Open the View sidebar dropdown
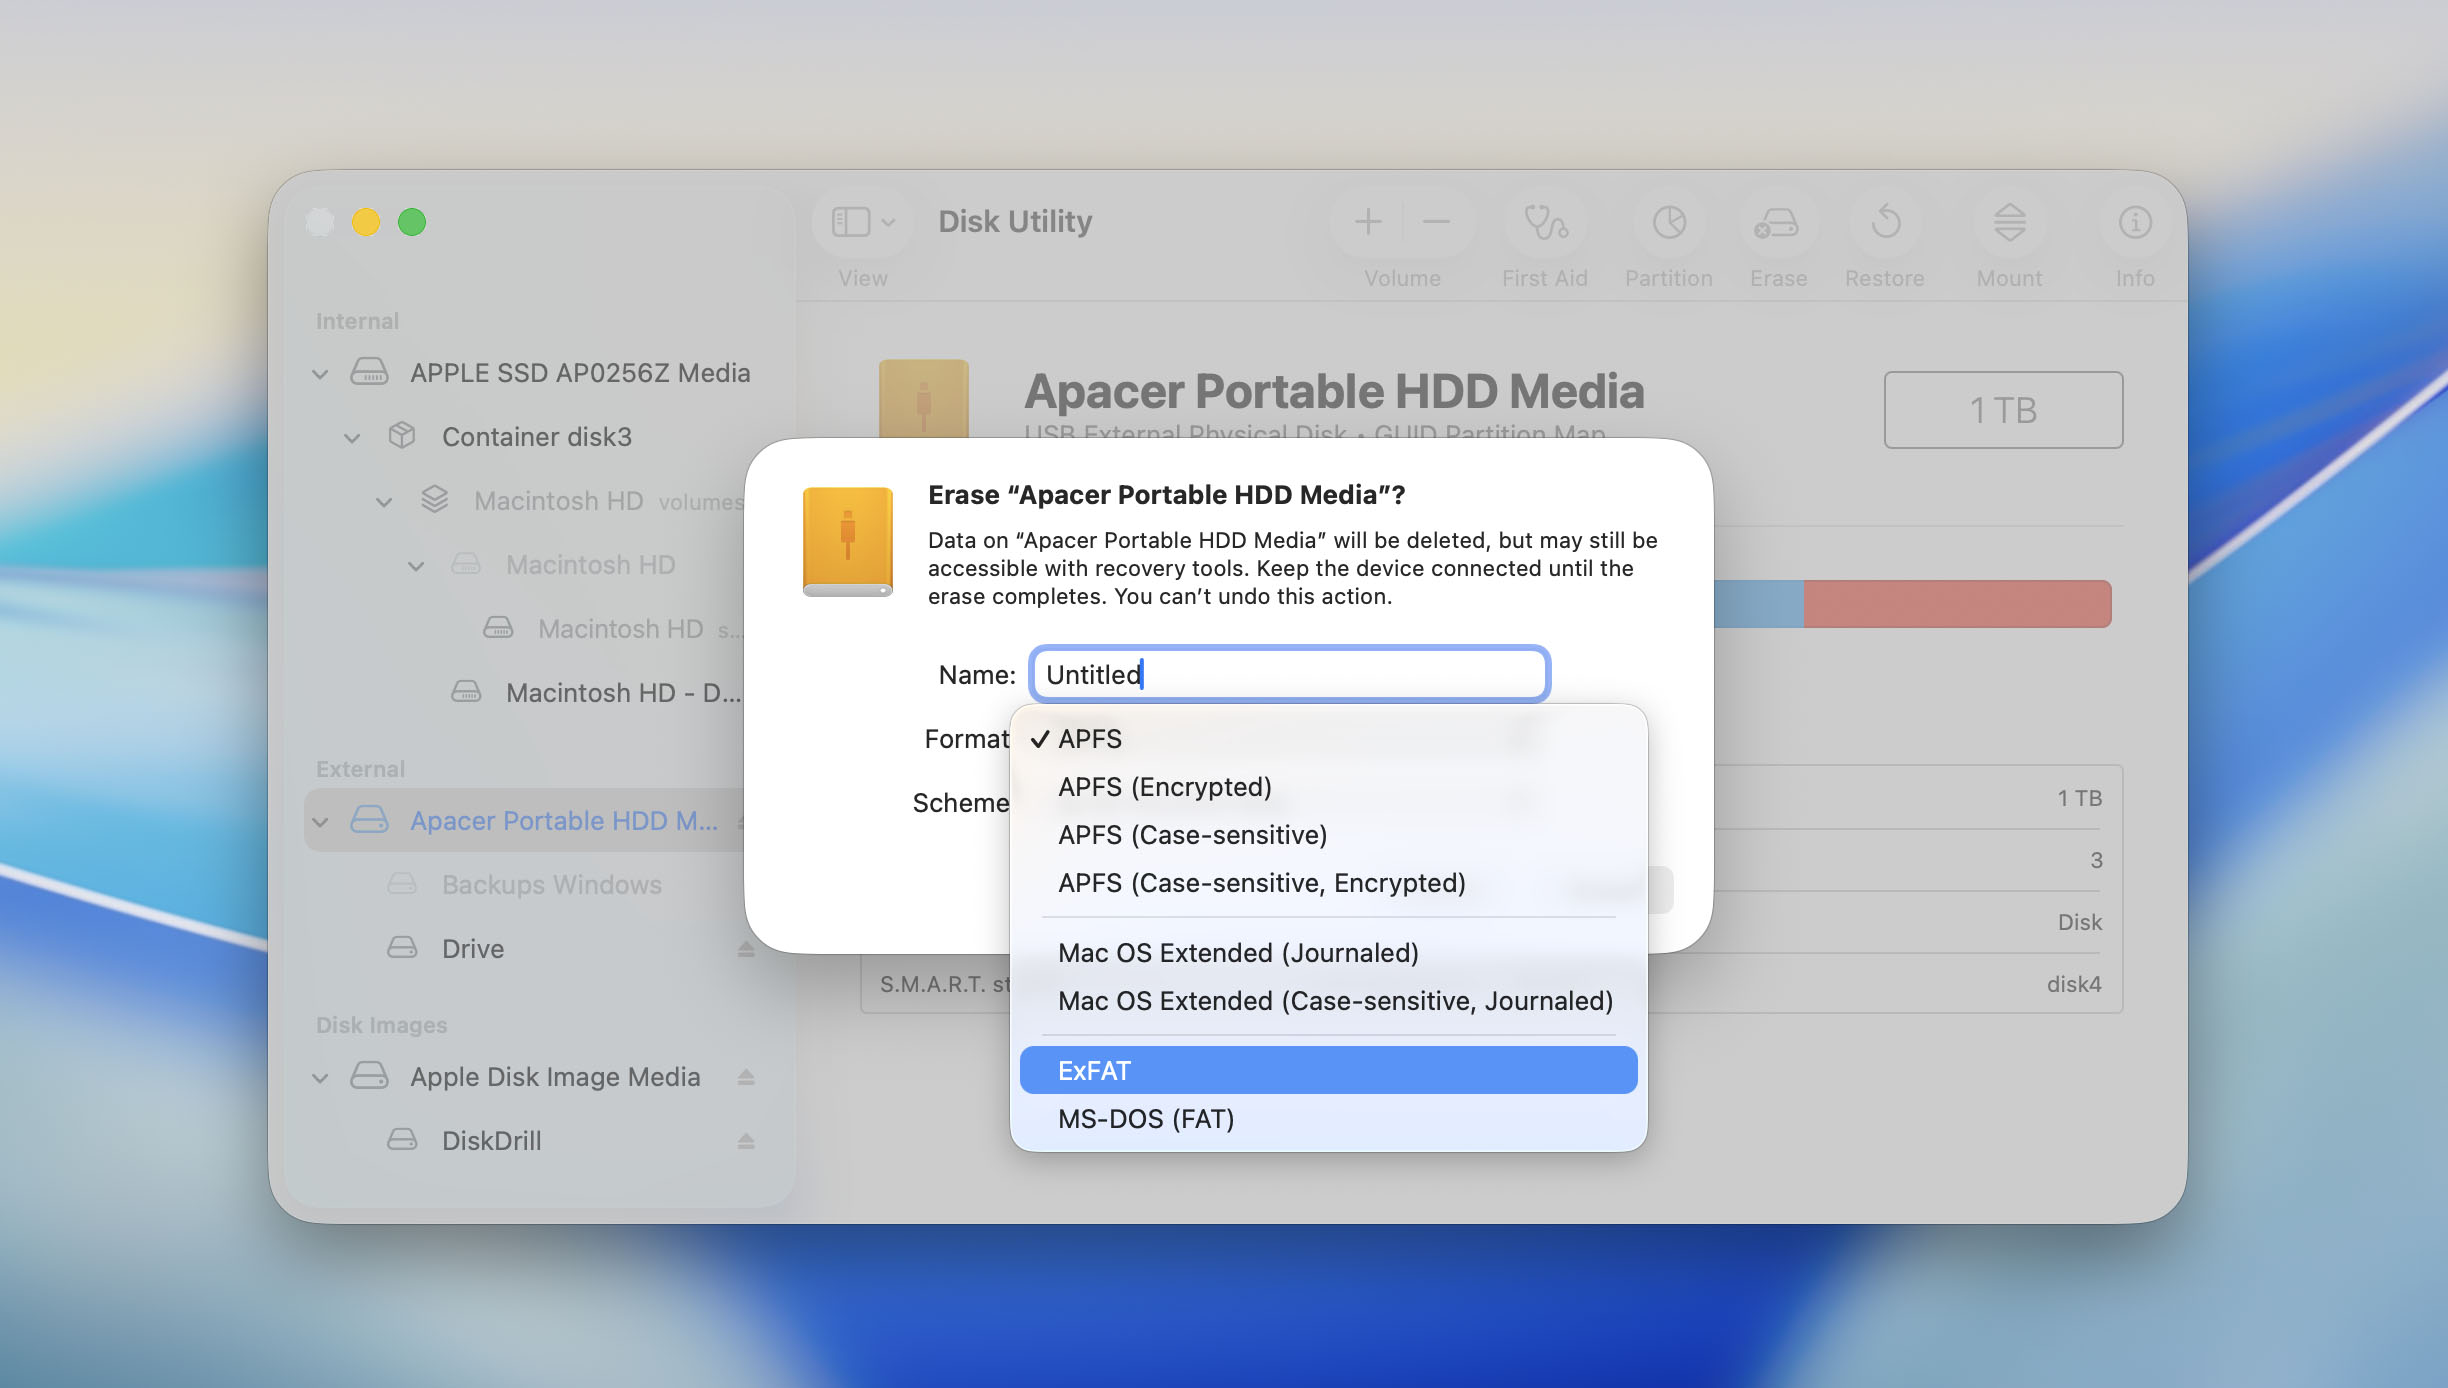 (x=863, y=222)
